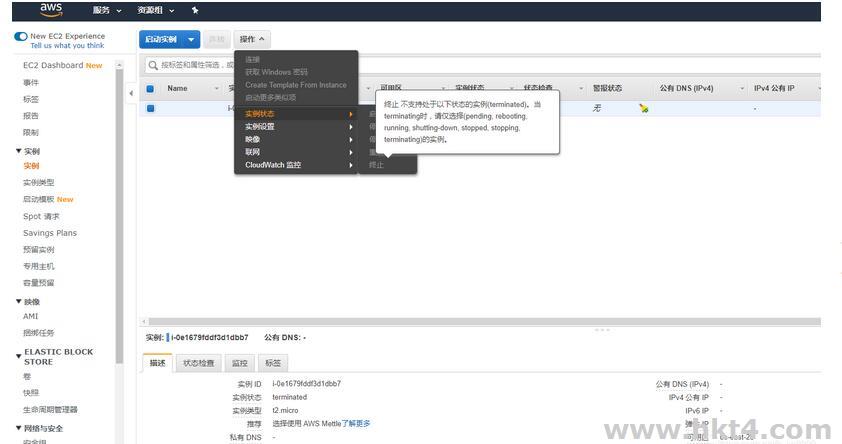This screenshot has width=842, height=444.
Task: Toggle the select-all checkbox in table header
Action: (150, 89)
